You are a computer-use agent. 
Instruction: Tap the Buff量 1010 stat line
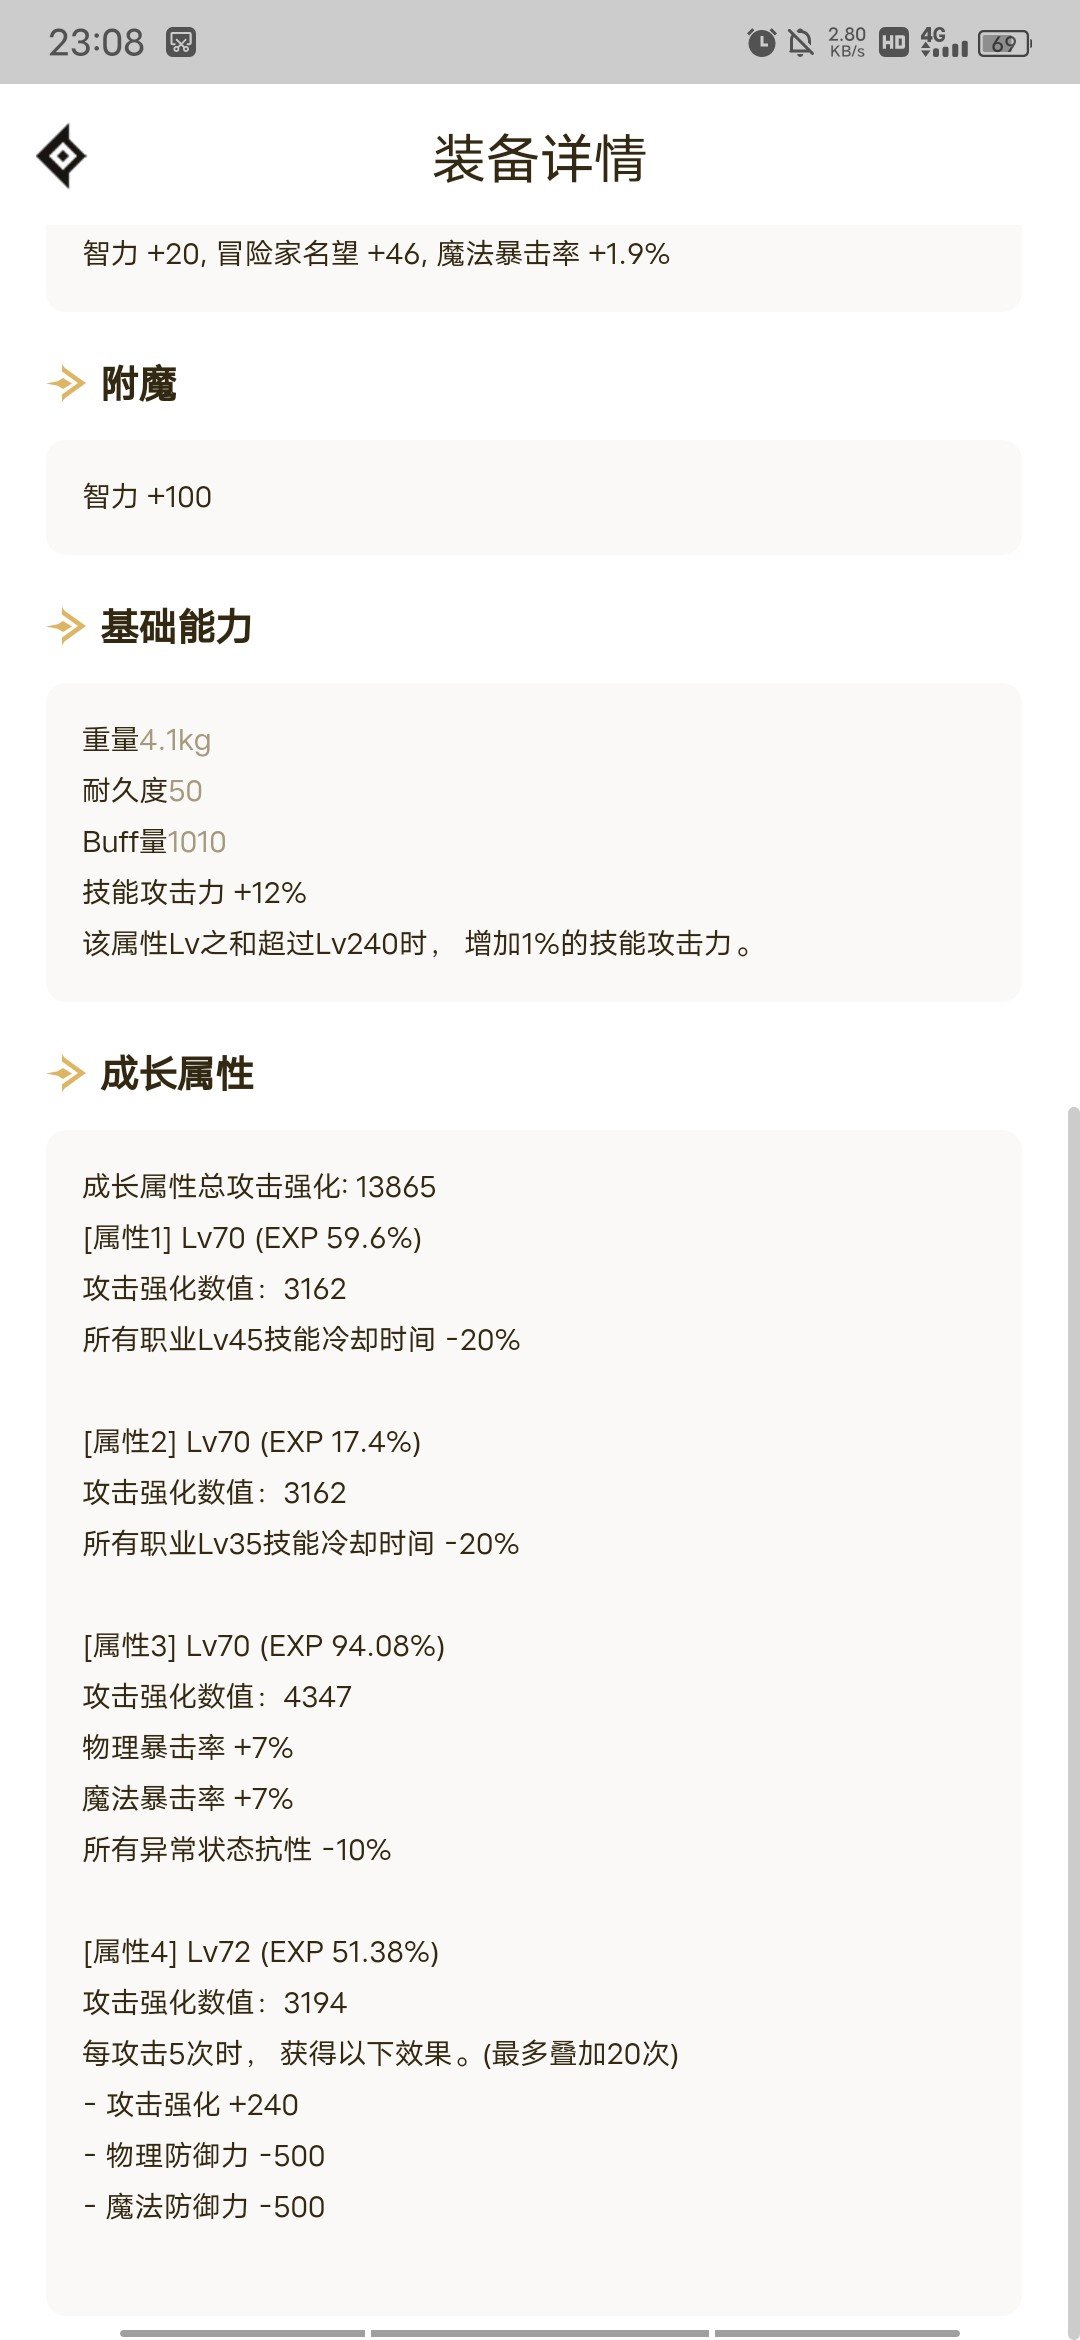[154, 842]
